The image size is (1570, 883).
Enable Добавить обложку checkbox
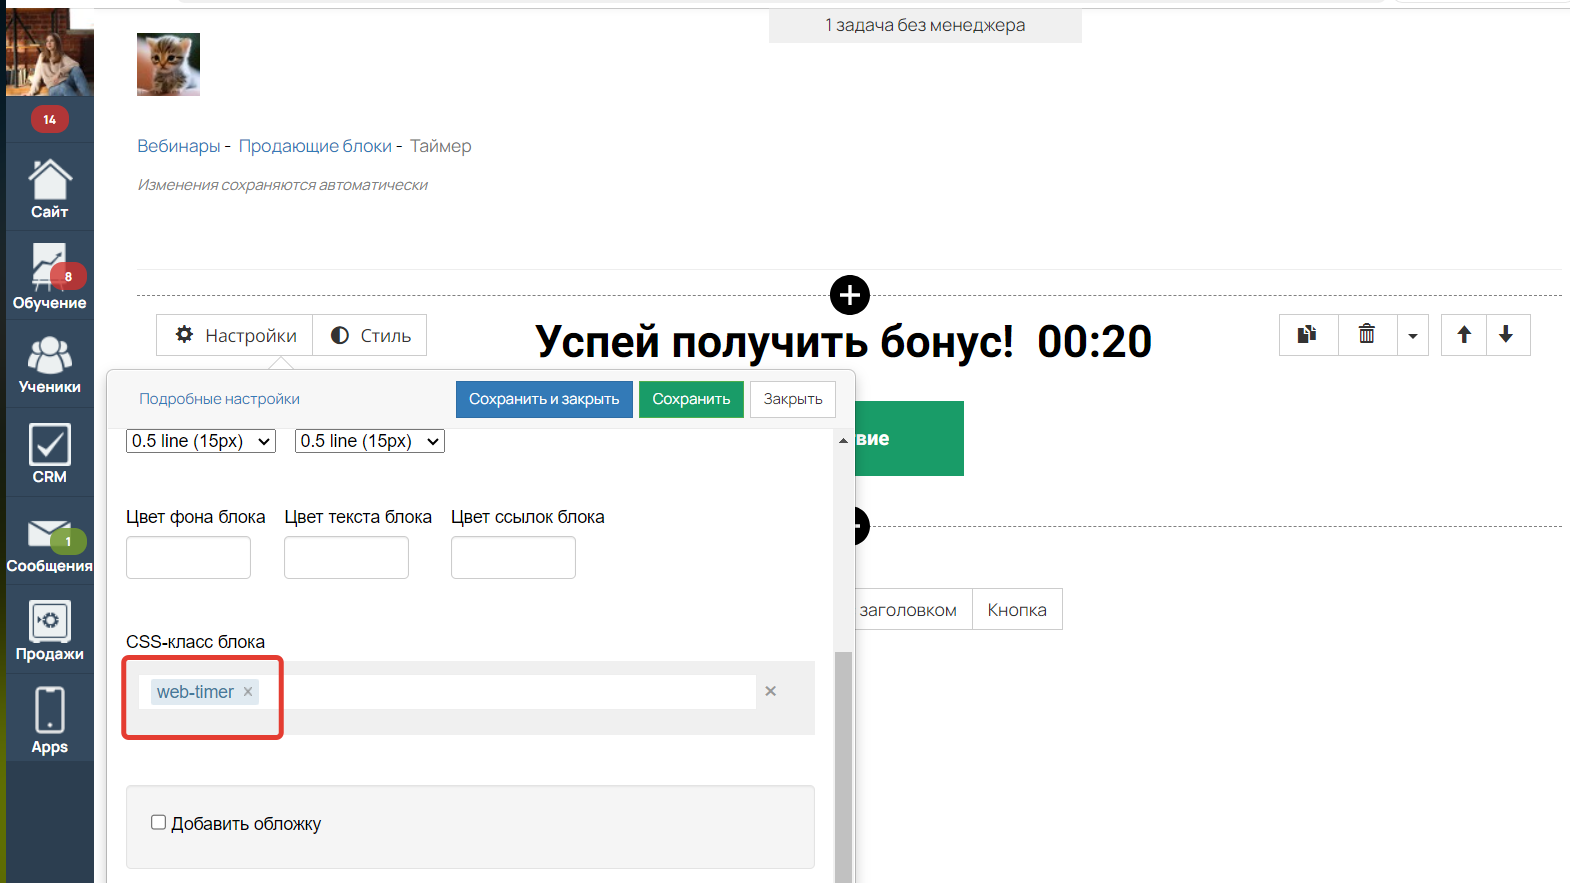[158, 823]
